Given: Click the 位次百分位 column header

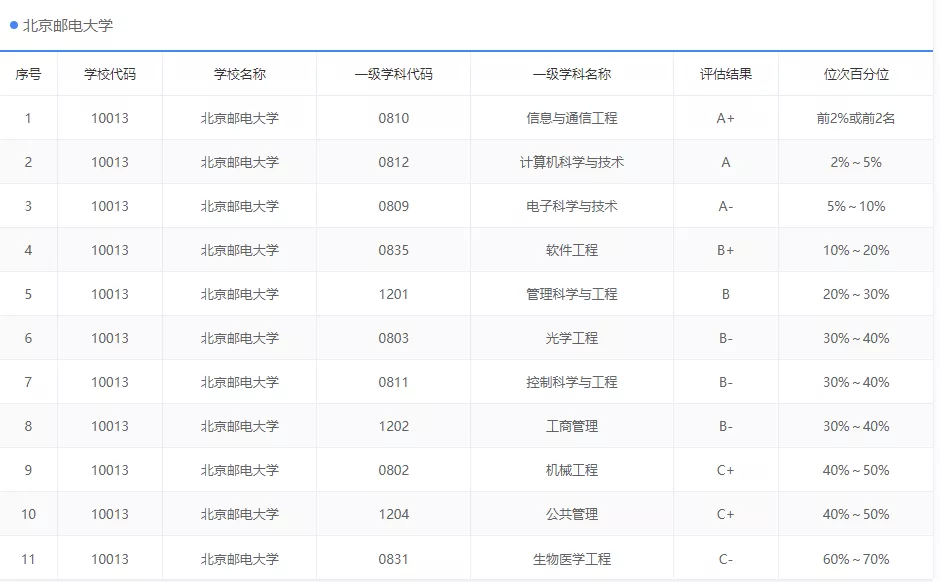Looking at the screenshot, I should point(857,74).
